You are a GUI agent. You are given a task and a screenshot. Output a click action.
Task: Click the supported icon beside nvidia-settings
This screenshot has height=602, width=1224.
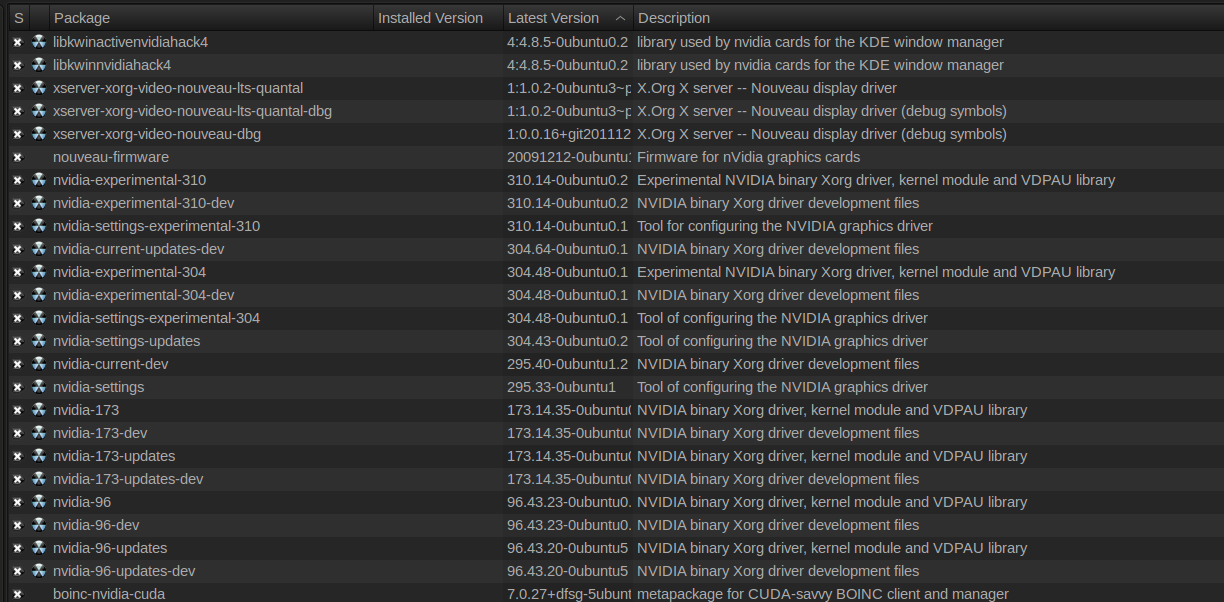coord(39,387)
